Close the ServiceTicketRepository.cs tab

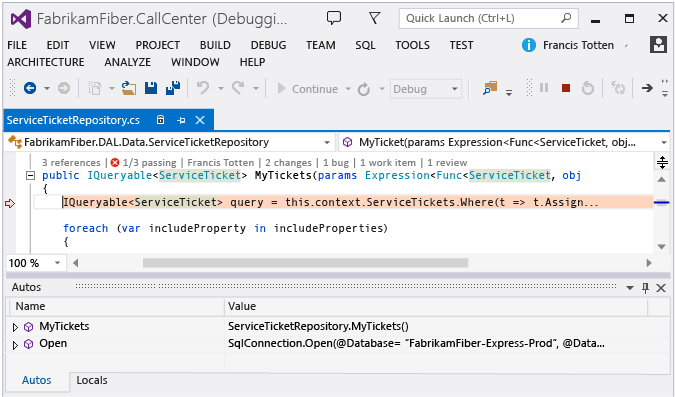point(200,120)
